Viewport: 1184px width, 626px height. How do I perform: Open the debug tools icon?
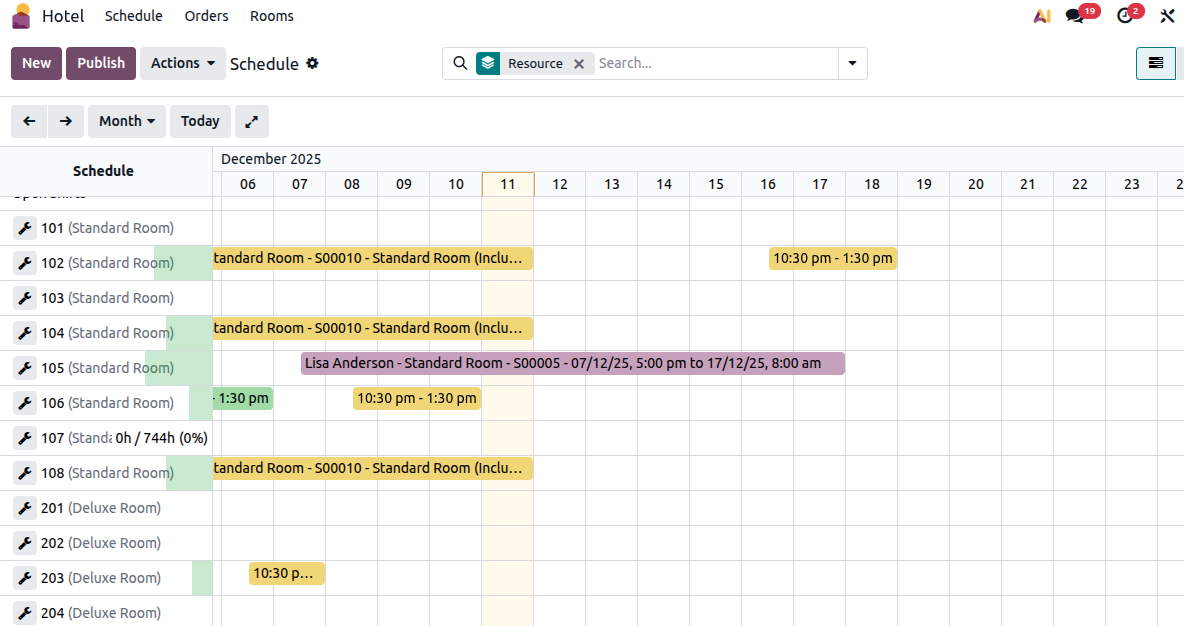pos(1166,16)
